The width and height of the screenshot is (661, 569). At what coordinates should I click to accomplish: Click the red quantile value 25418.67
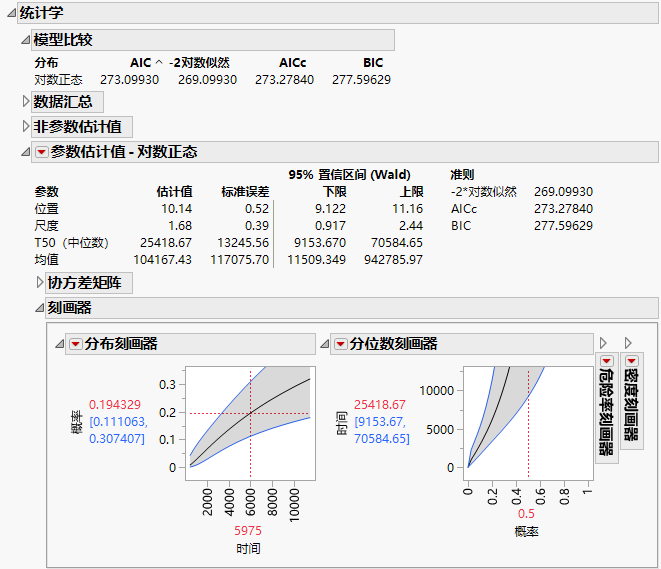pyautogui.click(x=379, y=405)
